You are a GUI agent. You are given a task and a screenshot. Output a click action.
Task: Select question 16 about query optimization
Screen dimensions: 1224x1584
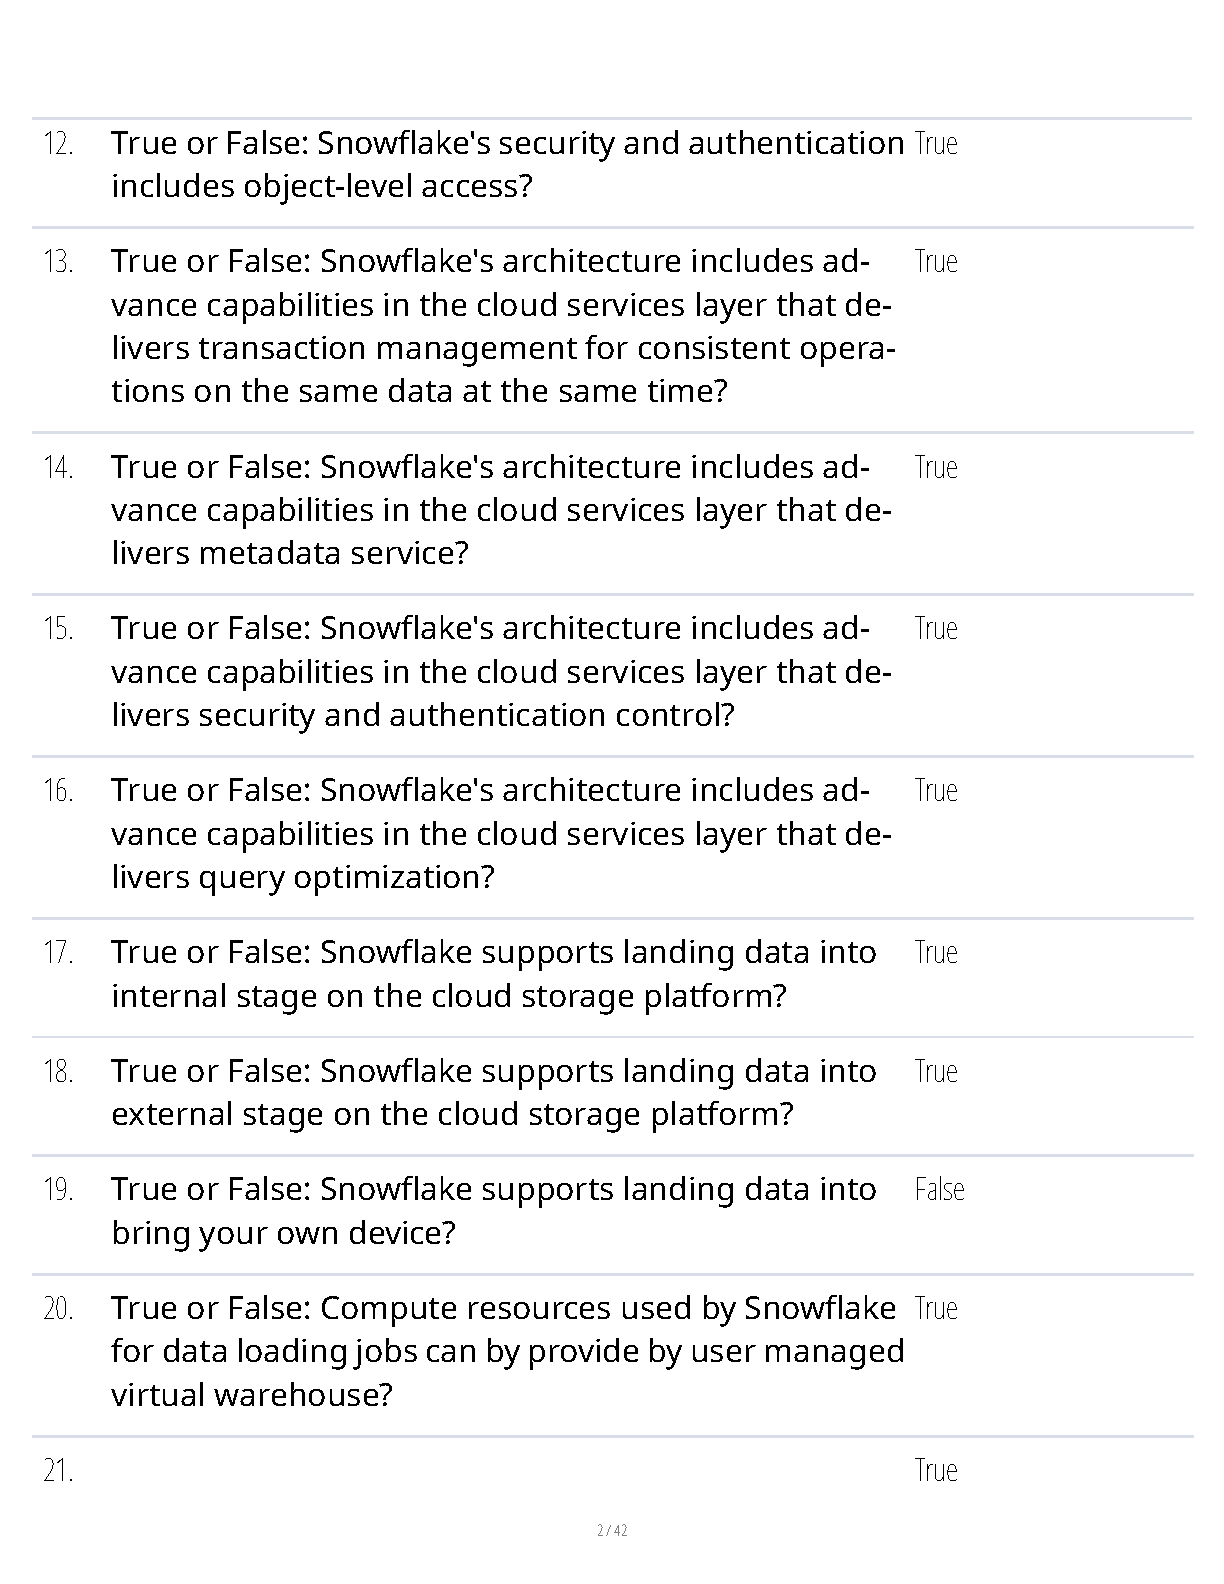(501, 834)
